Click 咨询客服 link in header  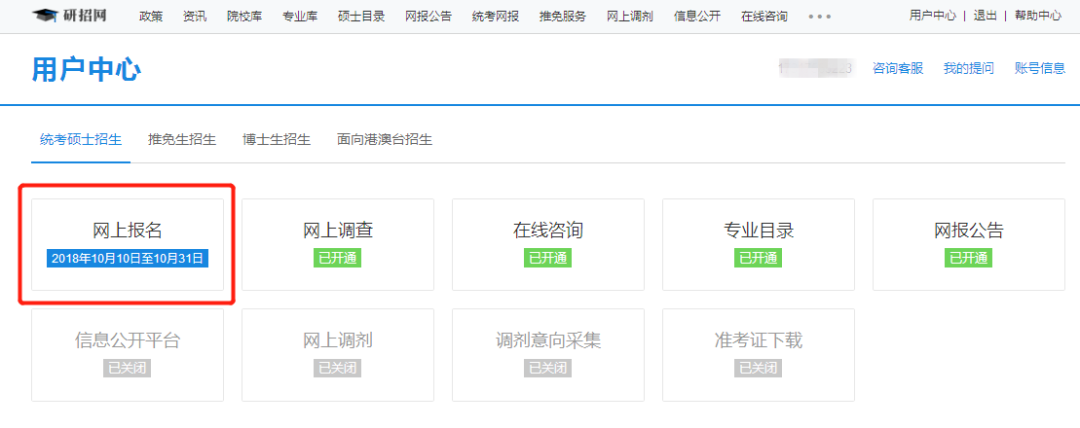897,68
